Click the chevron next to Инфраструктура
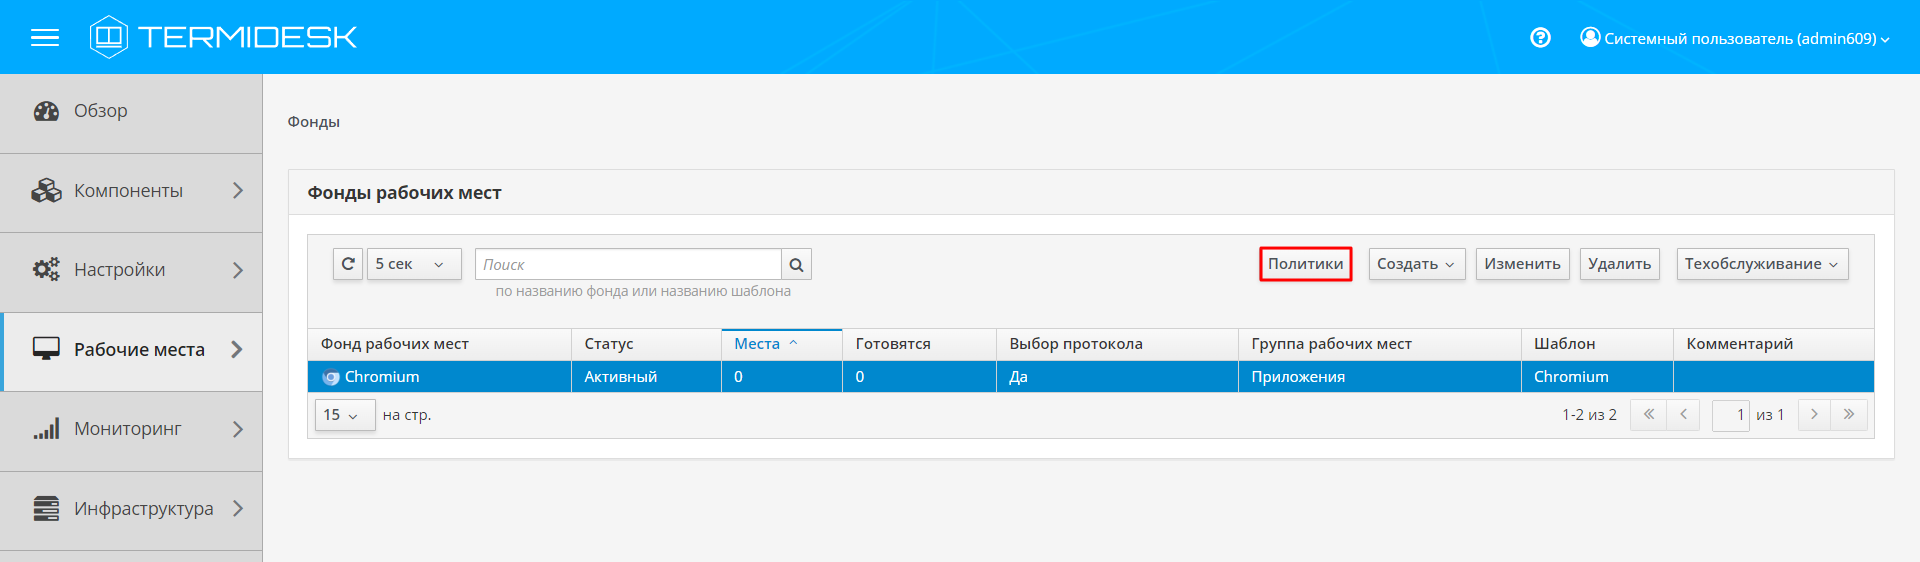1920x562 pixels. coord(238,509)
